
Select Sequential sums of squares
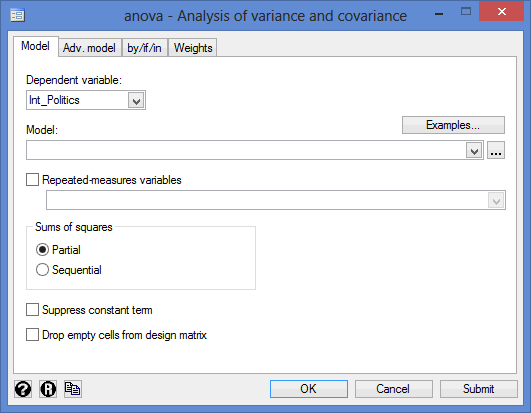pyautogui.click(x=42, y=270)
